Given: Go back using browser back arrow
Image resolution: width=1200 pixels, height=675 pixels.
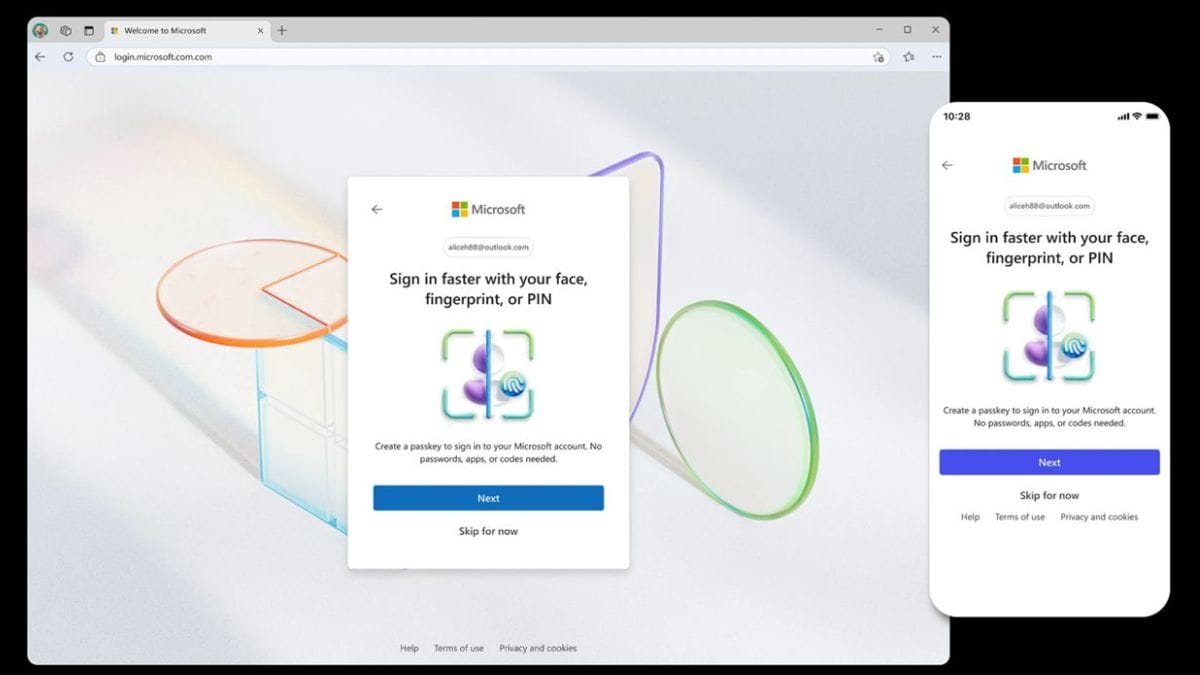Looking at the screenshot, I should click(x=40, y=57).
